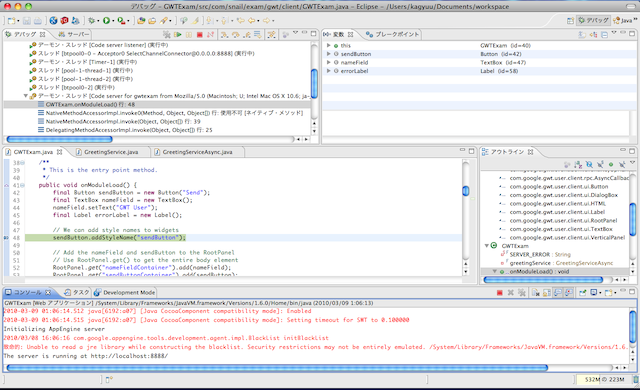Click the Forward navigation arrow in toolbar
Screen dimensions: 640x390
[x=267, y=20]
